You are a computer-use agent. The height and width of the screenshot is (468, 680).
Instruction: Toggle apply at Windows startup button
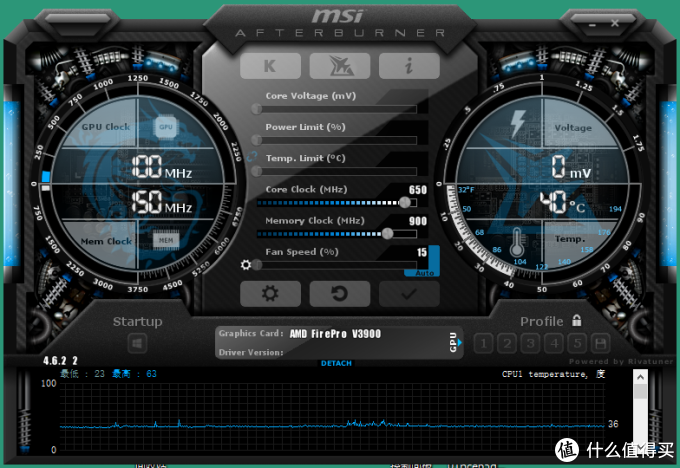point(137,344)
